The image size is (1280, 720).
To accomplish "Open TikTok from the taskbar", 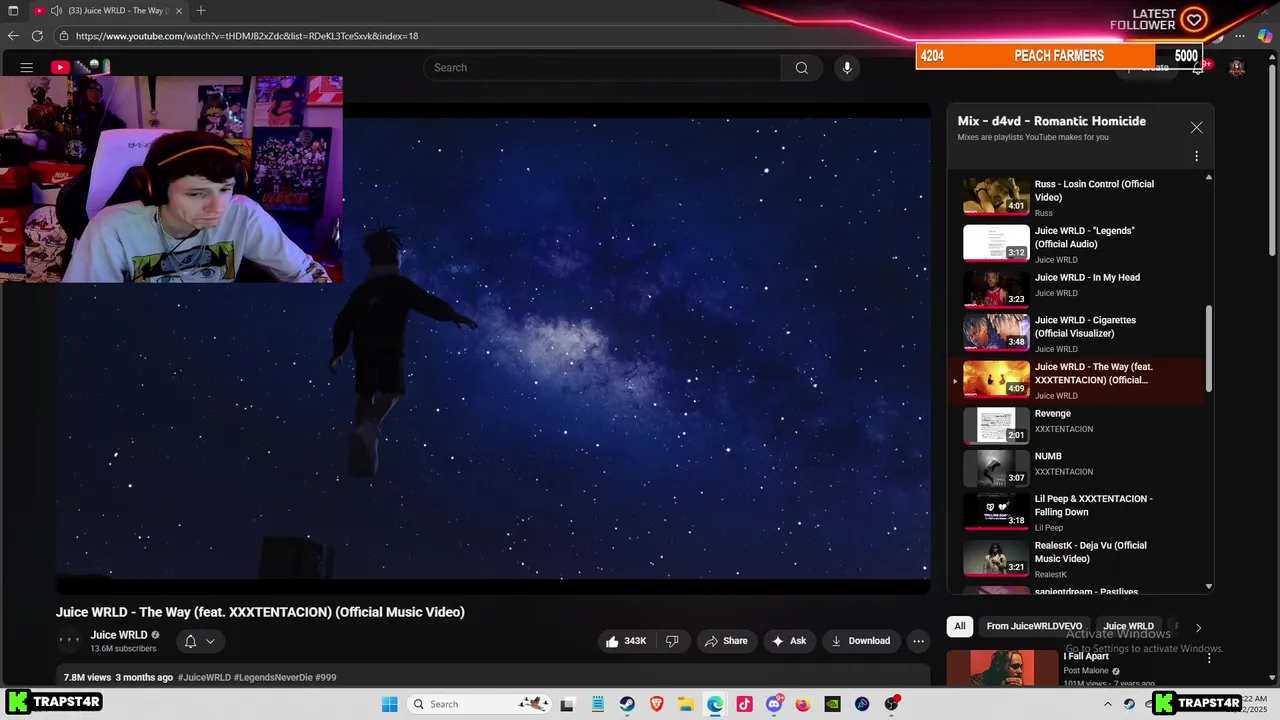I will 744,704.
